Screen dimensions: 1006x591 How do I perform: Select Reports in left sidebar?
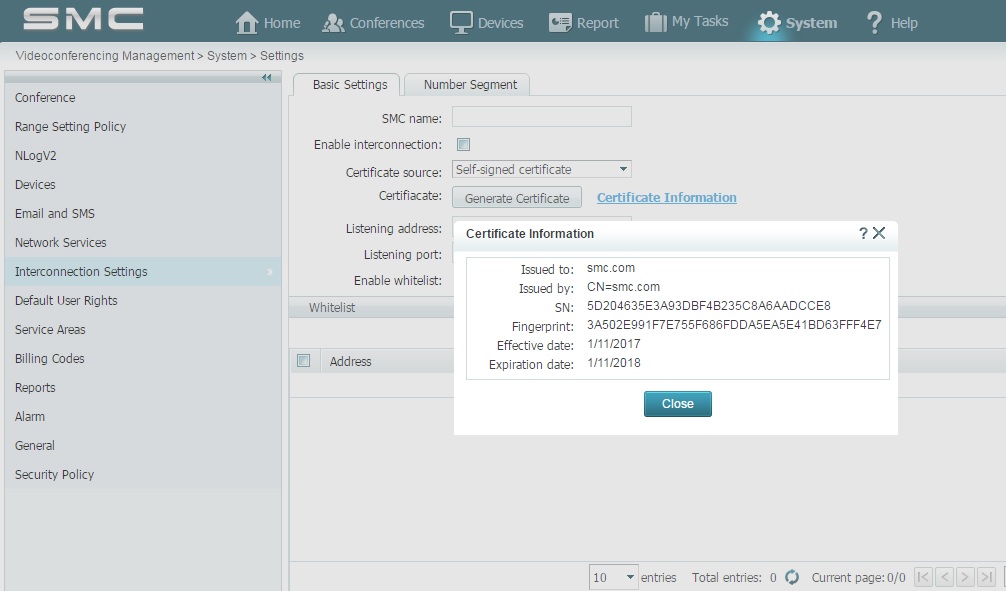coord(142,388)
